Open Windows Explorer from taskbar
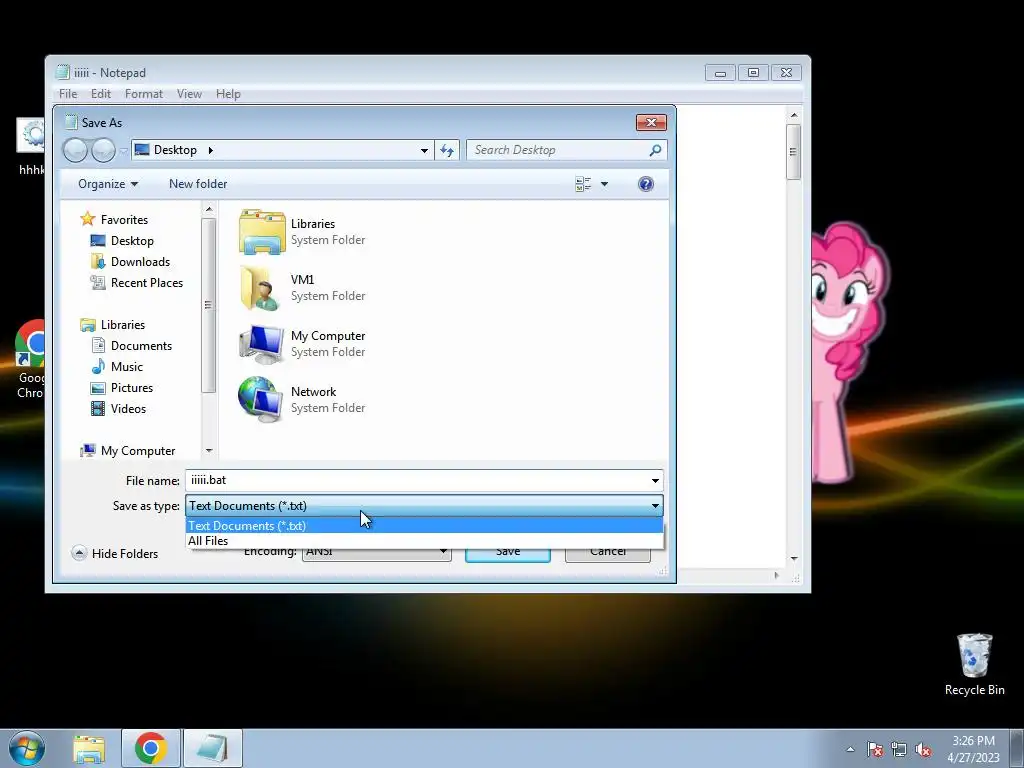 89,748
